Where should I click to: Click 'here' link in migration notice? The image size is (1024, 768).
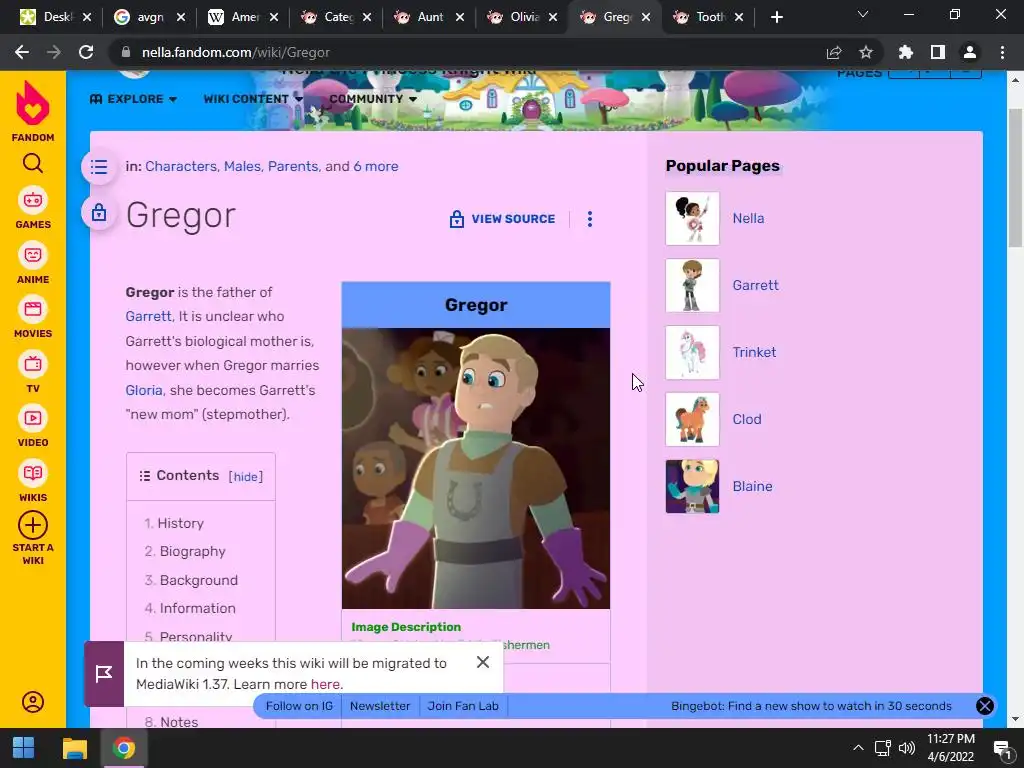(325, 684)
